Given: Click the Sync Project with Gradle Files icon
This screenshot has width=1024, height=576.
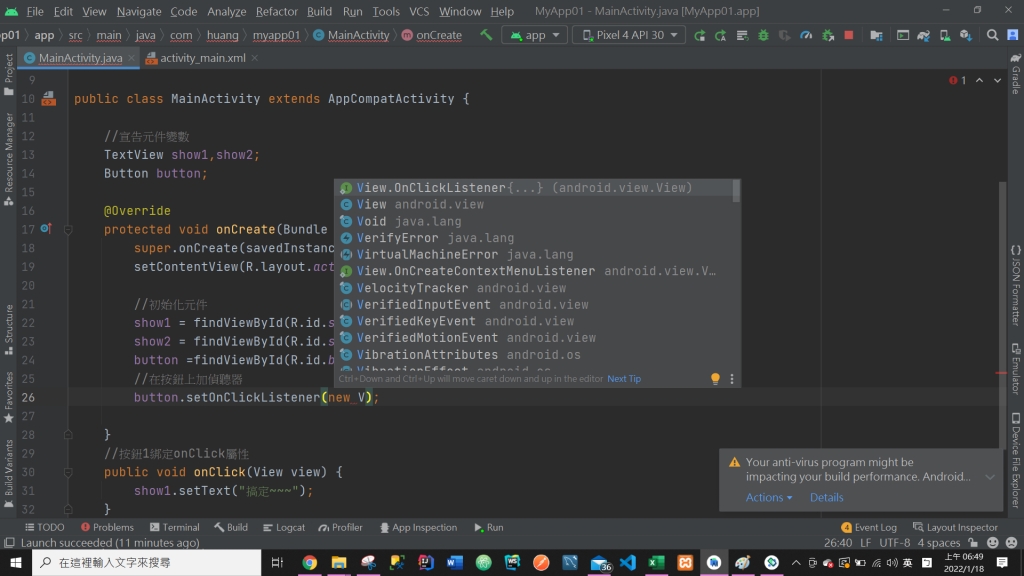Looking at the screenshot, I should (923, 35).
